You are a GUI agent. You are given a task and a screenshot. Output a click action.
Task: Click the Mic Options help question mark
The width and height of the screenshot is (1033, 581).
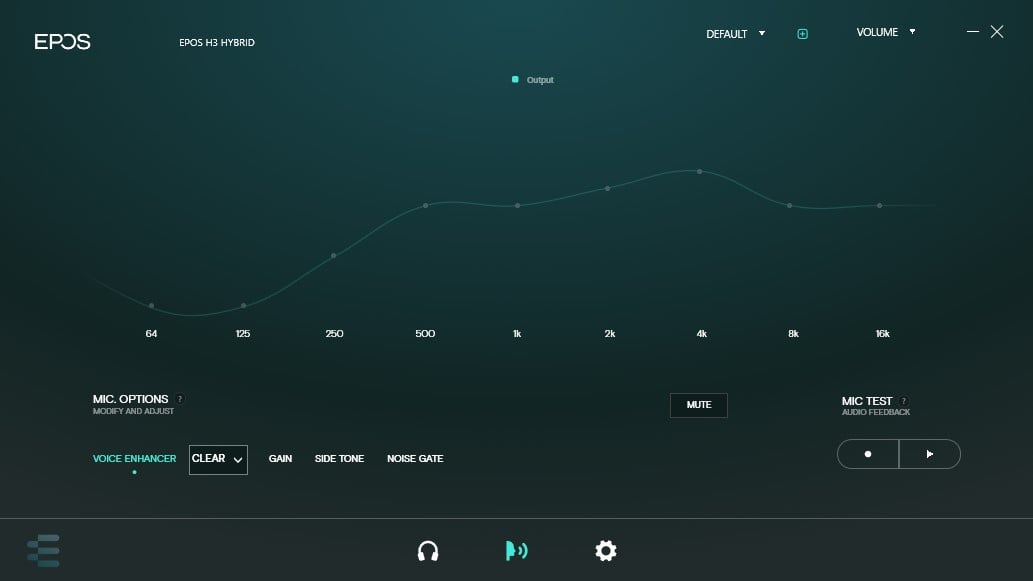[180, 399]
